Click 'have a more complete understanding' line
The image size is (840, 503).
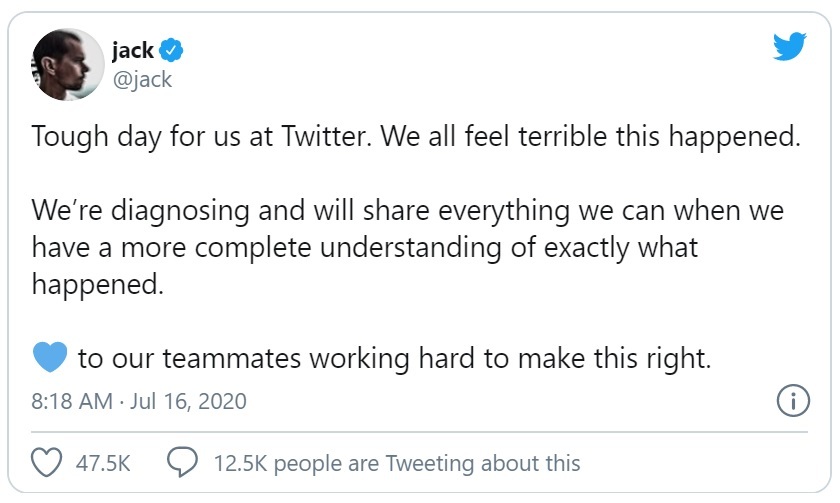364,248
